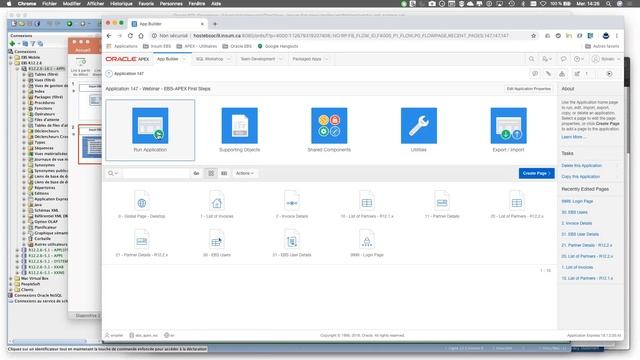This screenshot has height=360, width=640.
Task: Open page 30 - EBS Users icon
Action: coord(217,241)
